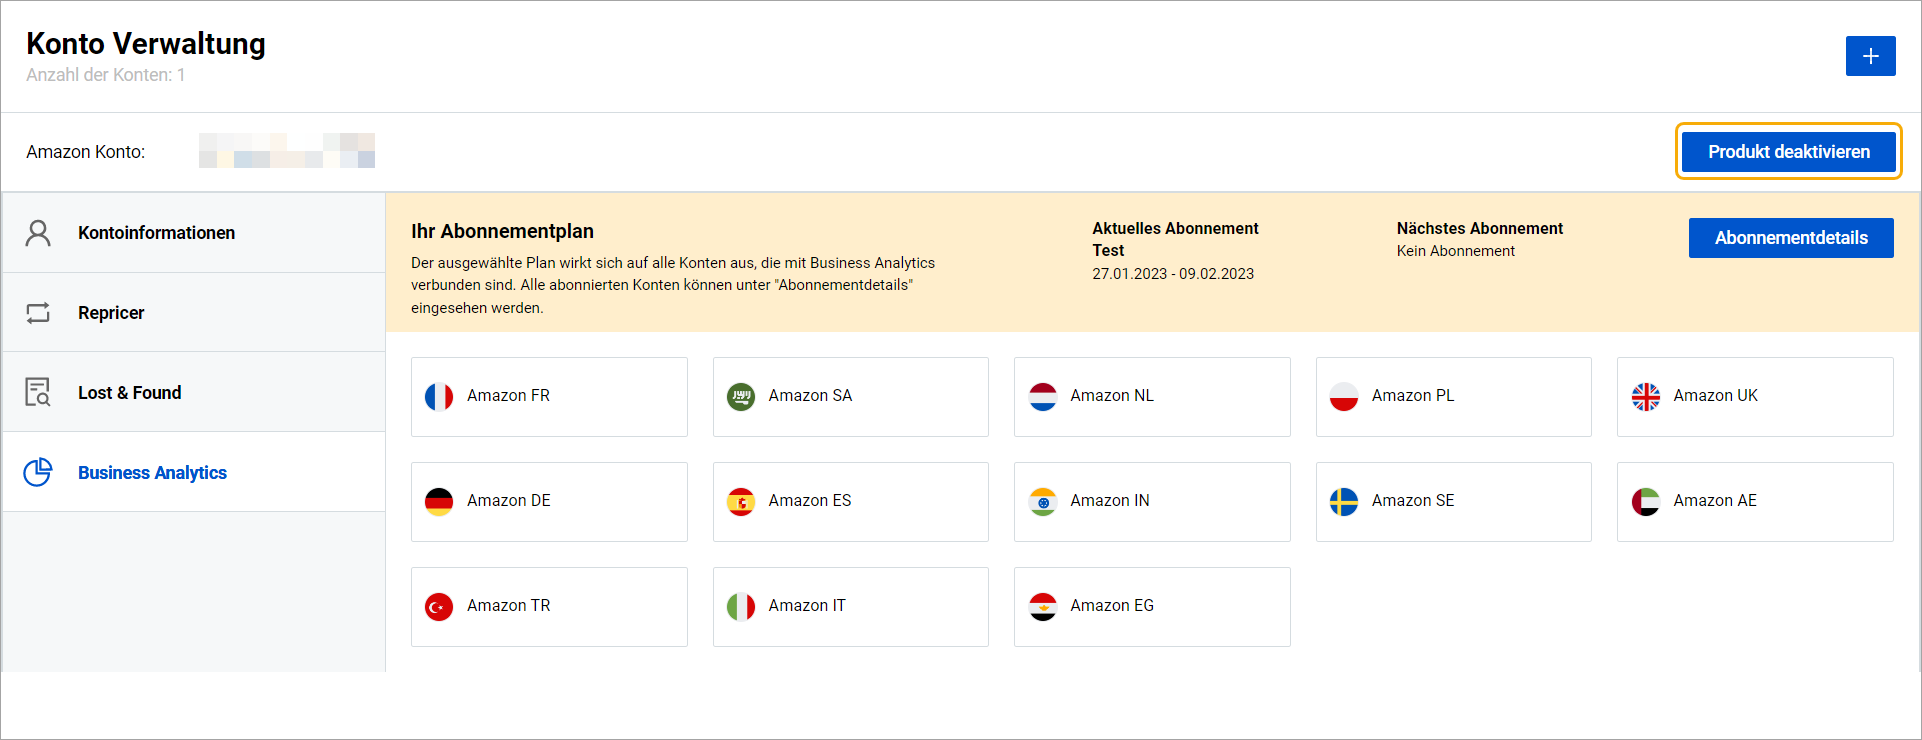Click the blurred Amazon account name
The height and width of the screenshot is (740, 1922).
point(287,150)
